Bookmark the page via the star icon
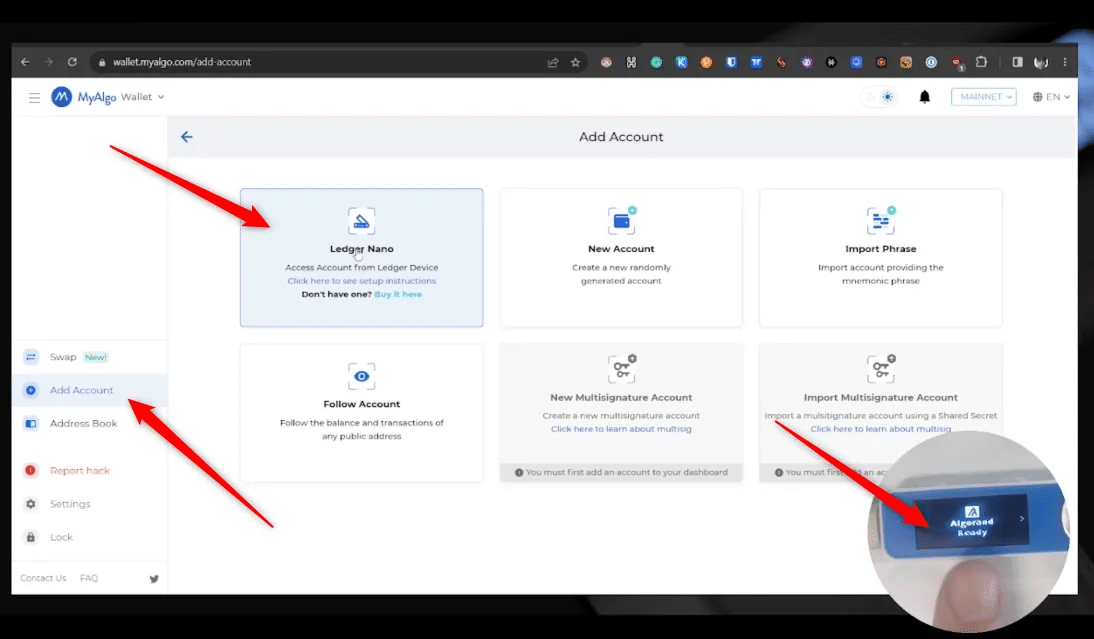The width and height of the screenshot is (1094, 639). click(575, 61)
